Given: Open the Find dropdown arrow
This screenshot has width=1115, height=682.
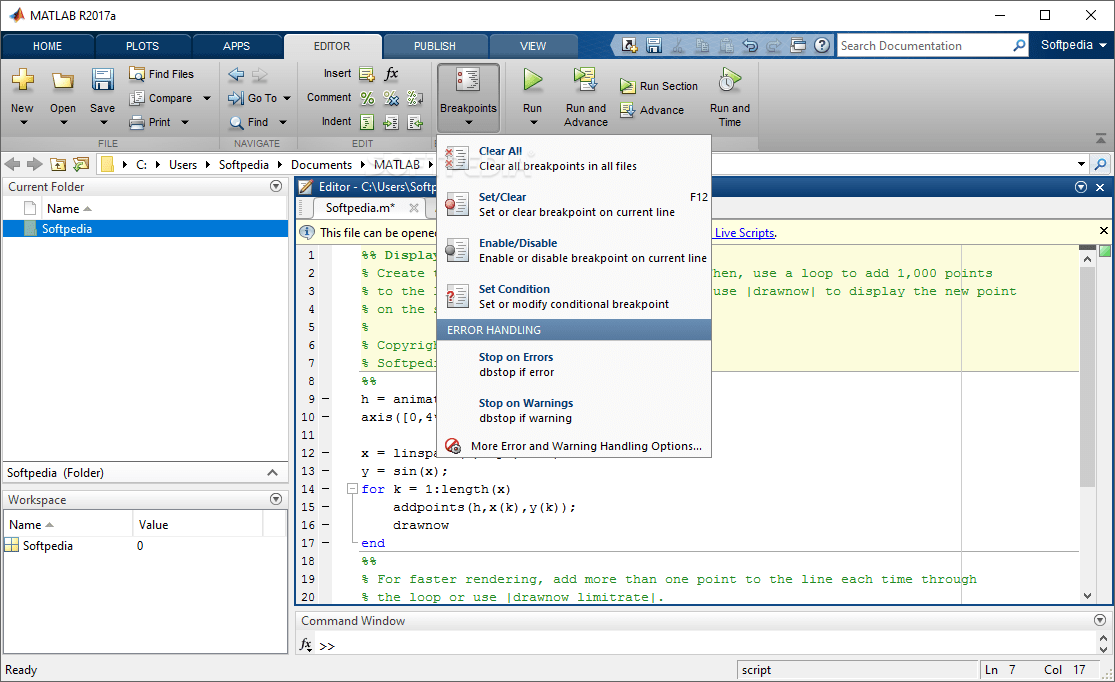Looking at the screenshot, I should tap(283, 122).
